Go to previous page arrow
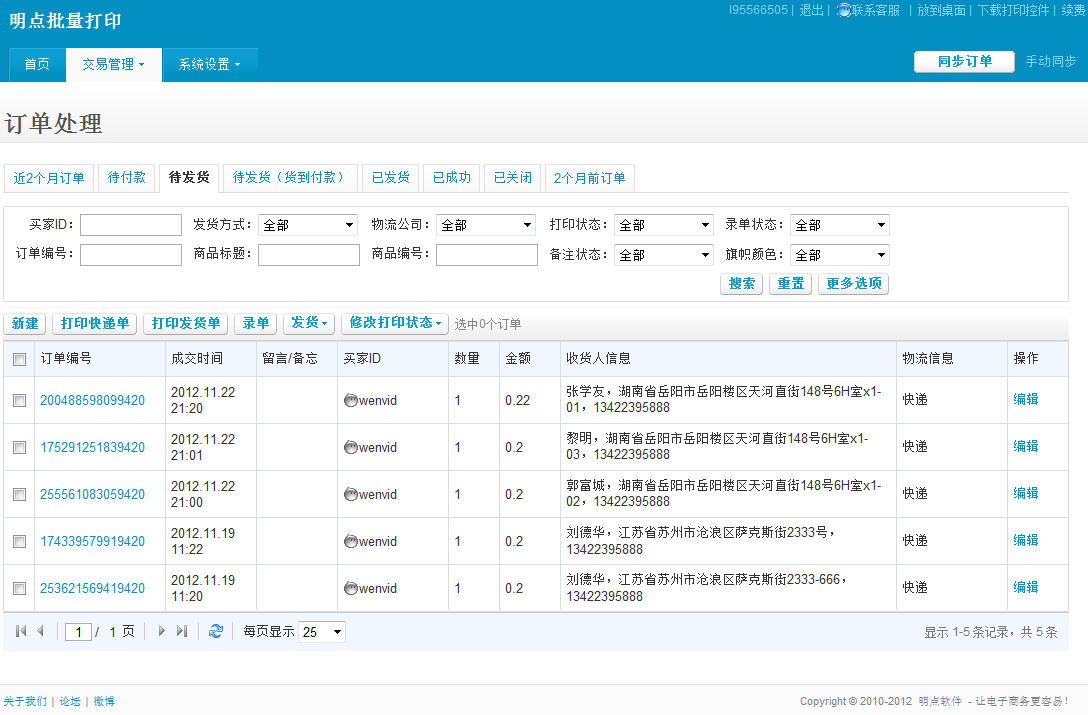 tap(41, 631)
